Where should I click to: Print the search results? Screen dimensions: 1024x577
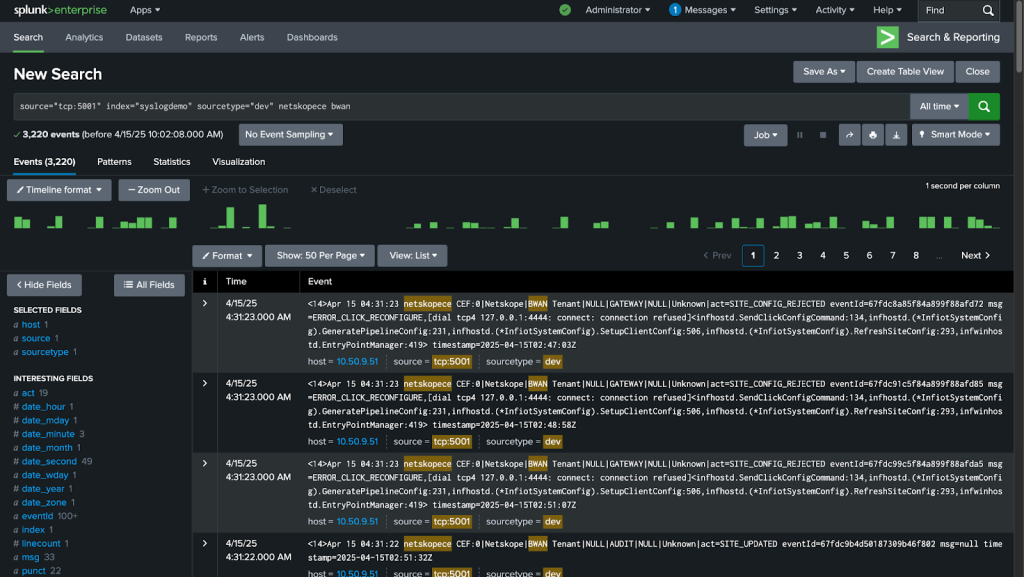pos(872,135)
